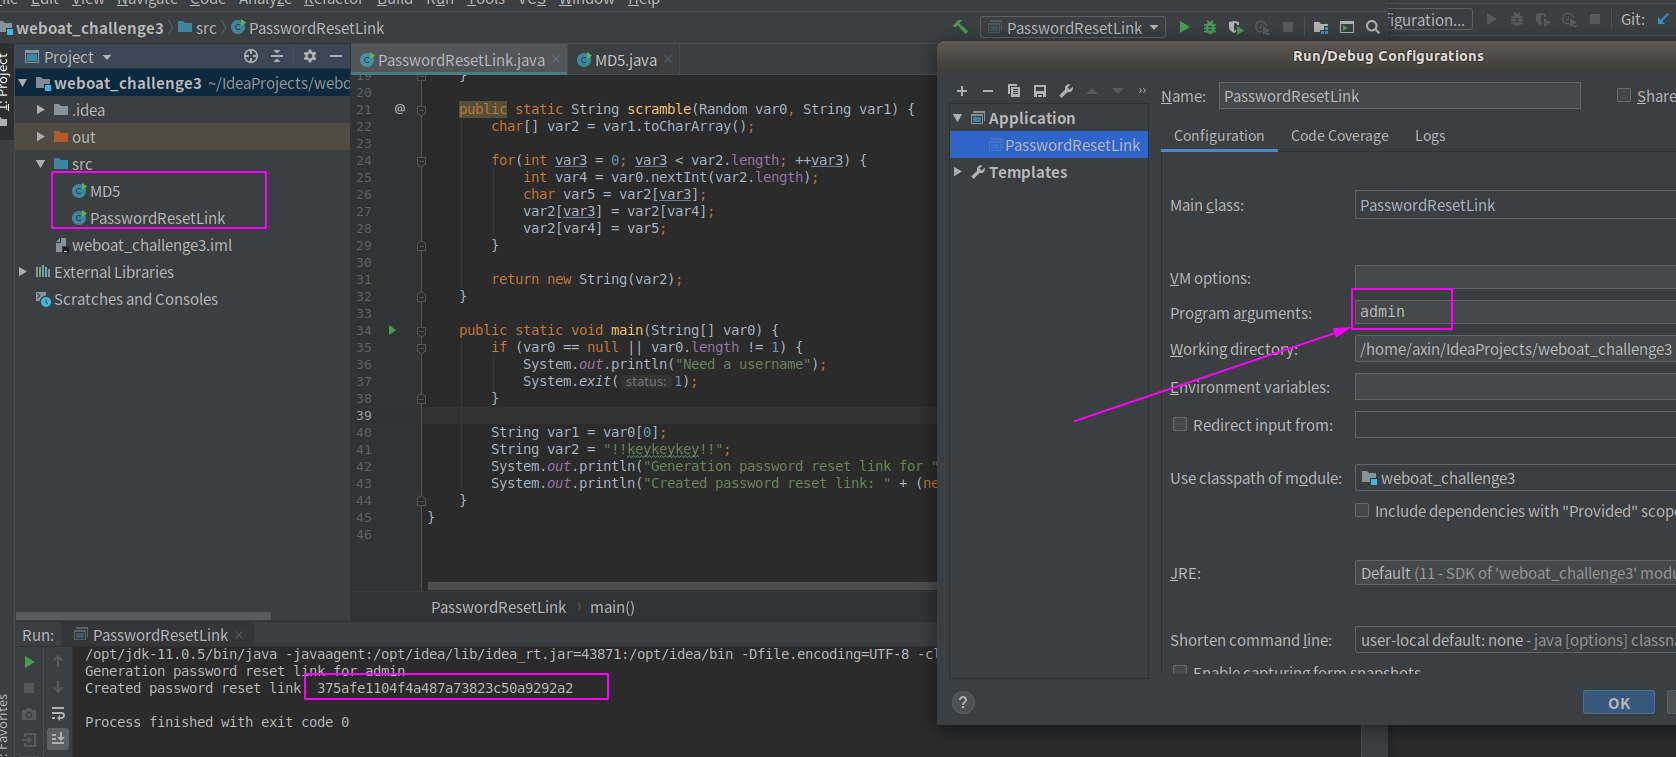The width and height of the screenshot is (1676, 757).
Task: Copy the selected run configuration
Action: (1014, 91)
